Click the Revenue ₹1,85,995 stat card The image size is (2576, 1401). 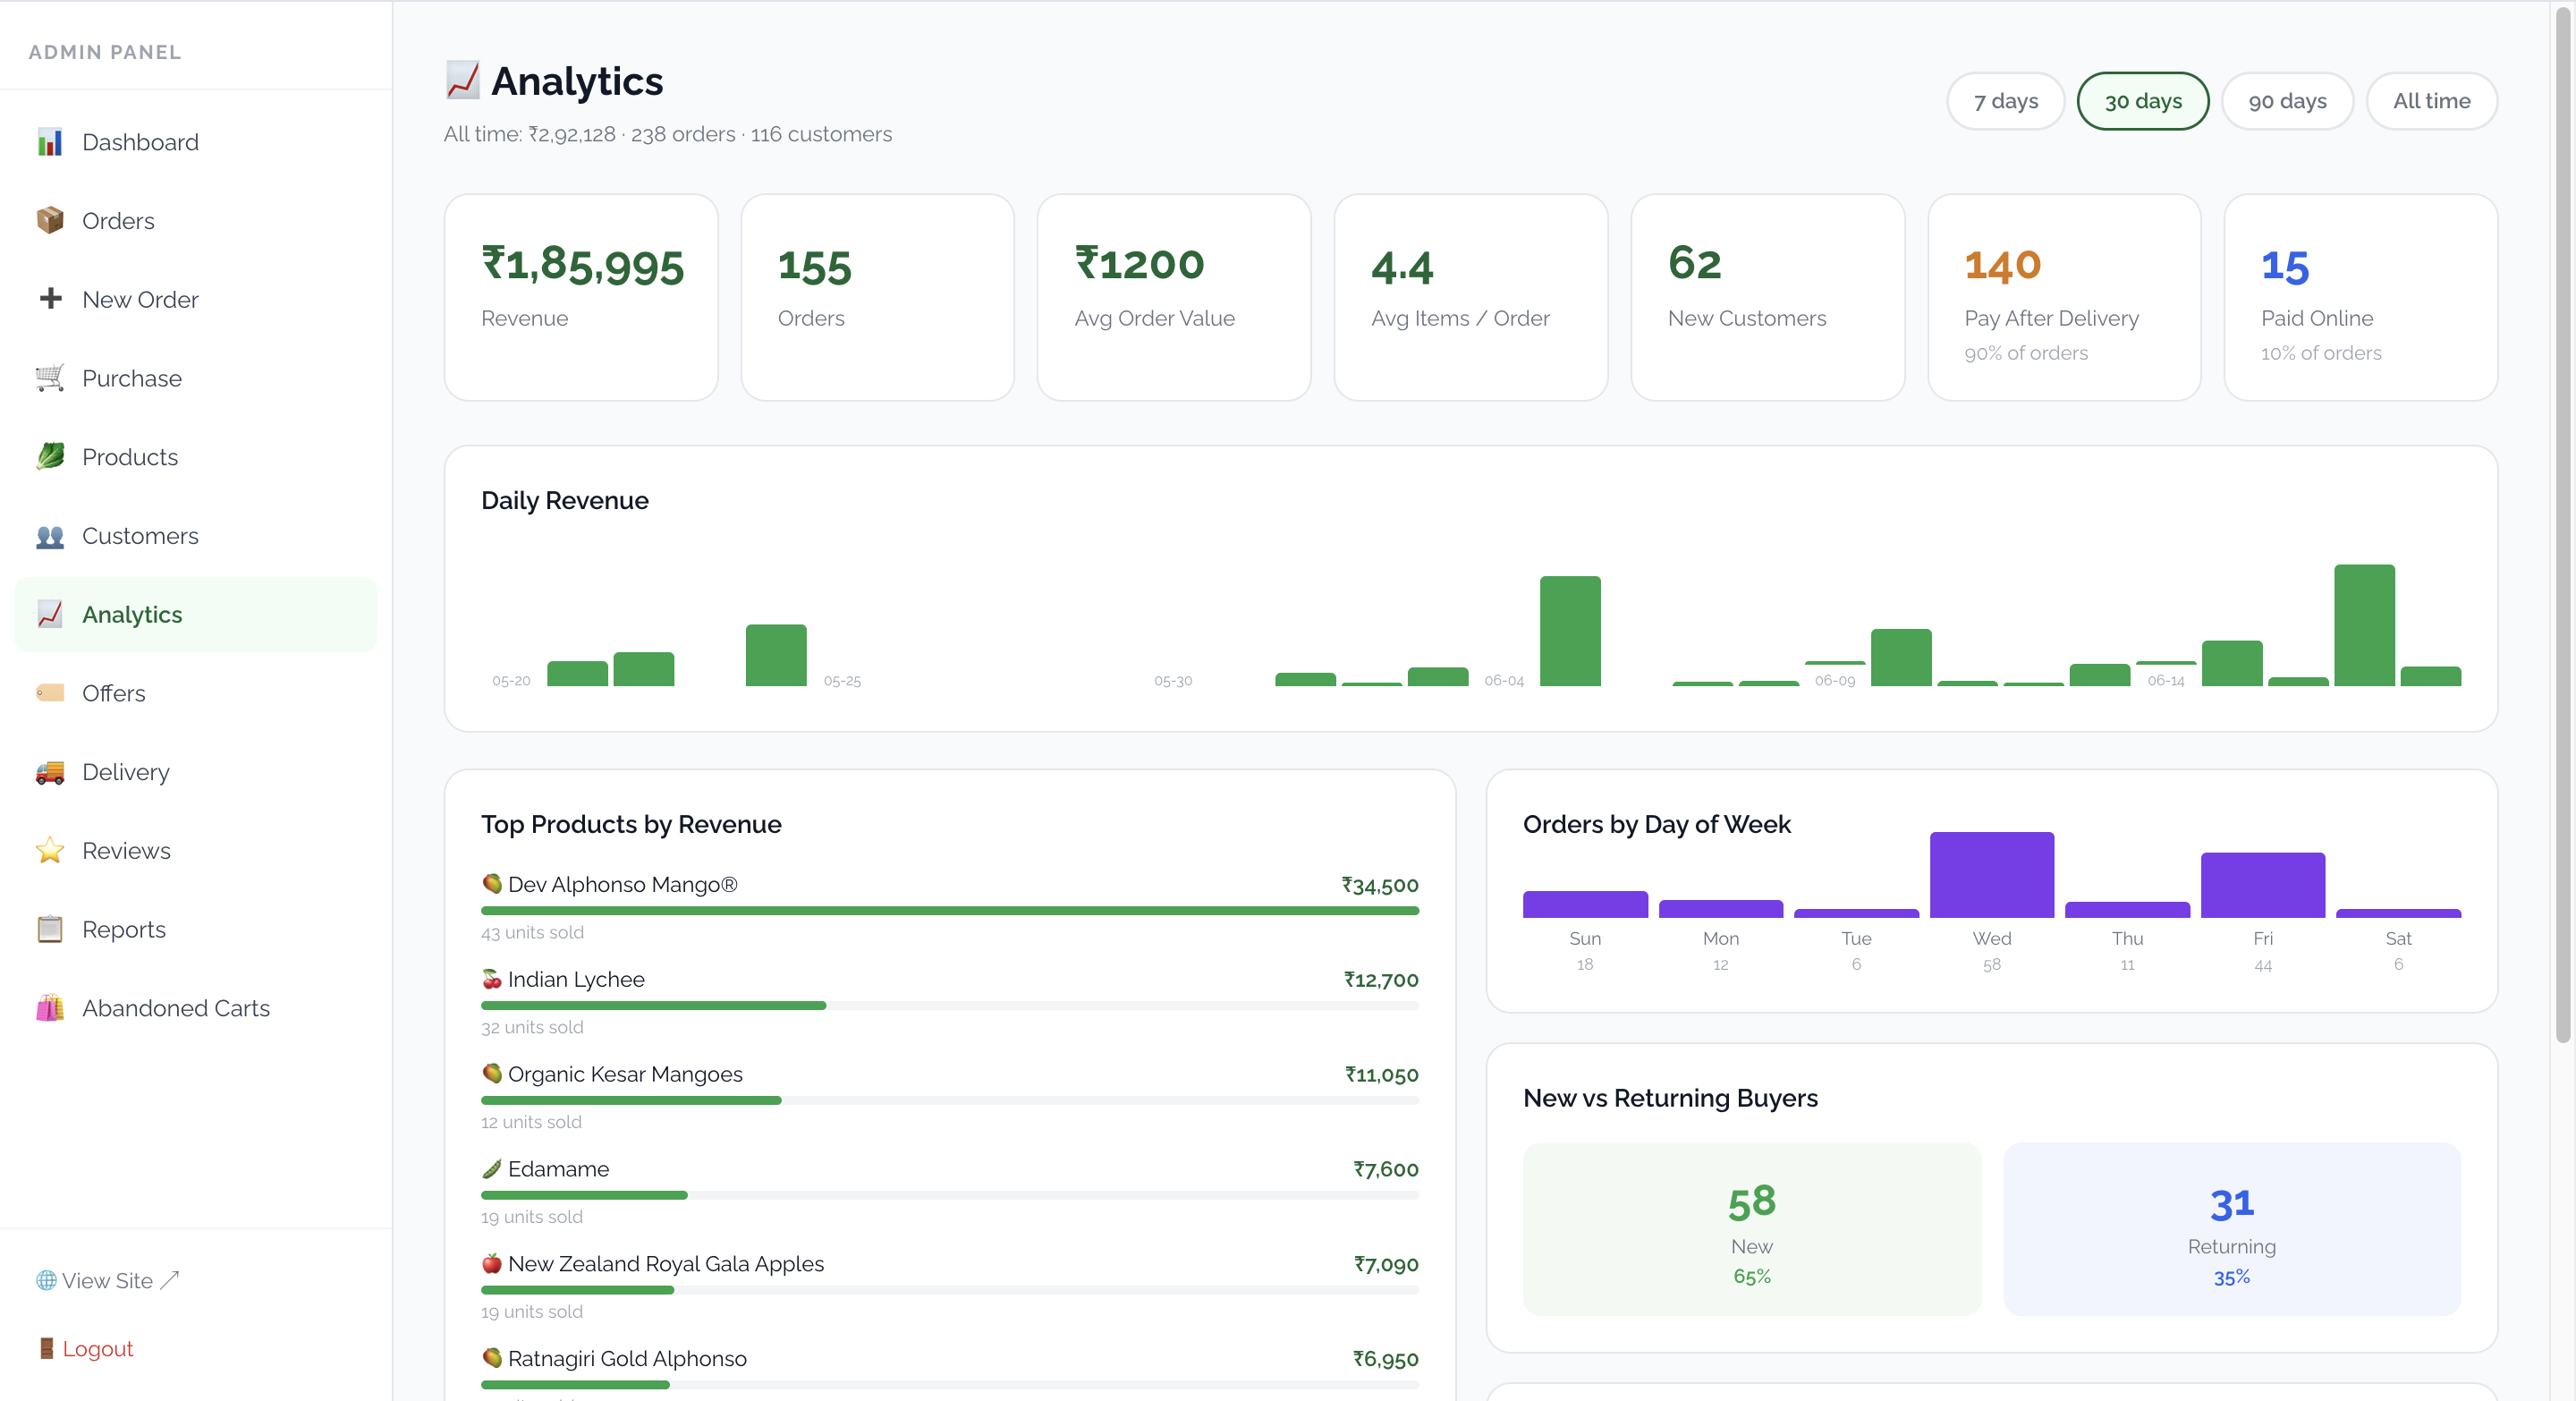pyautogui.click(x=581, y=297)
